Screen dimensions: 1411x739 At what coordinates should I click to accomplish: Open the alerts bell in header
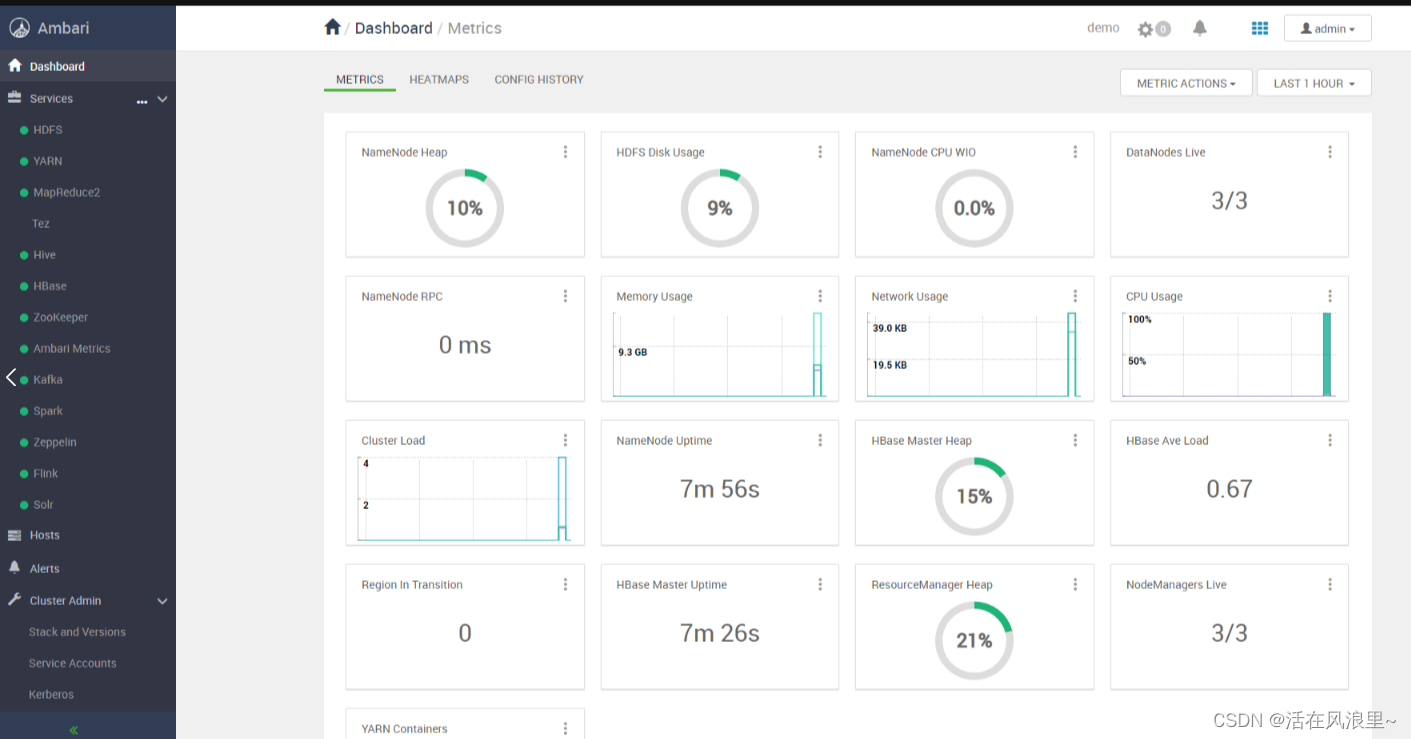coord(1200,28)
